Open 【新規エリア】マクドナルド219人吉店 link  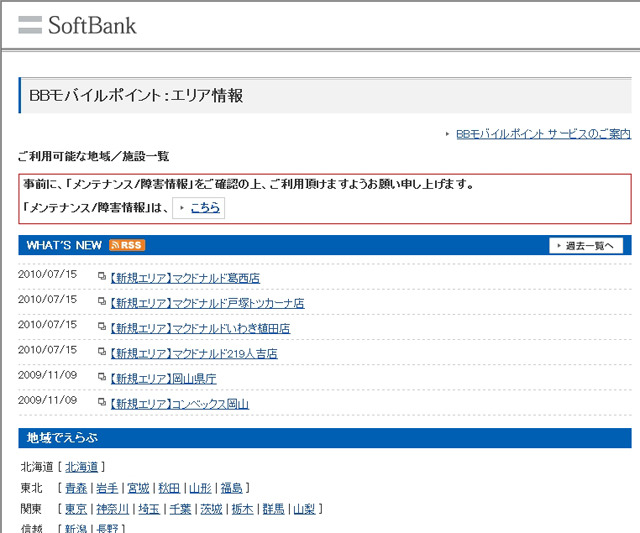[194, 353]
